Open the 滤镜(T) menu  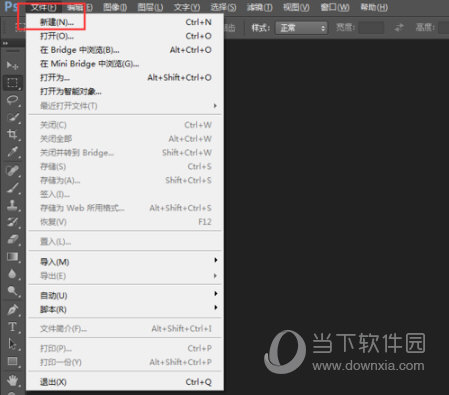(x=259, y=7)
